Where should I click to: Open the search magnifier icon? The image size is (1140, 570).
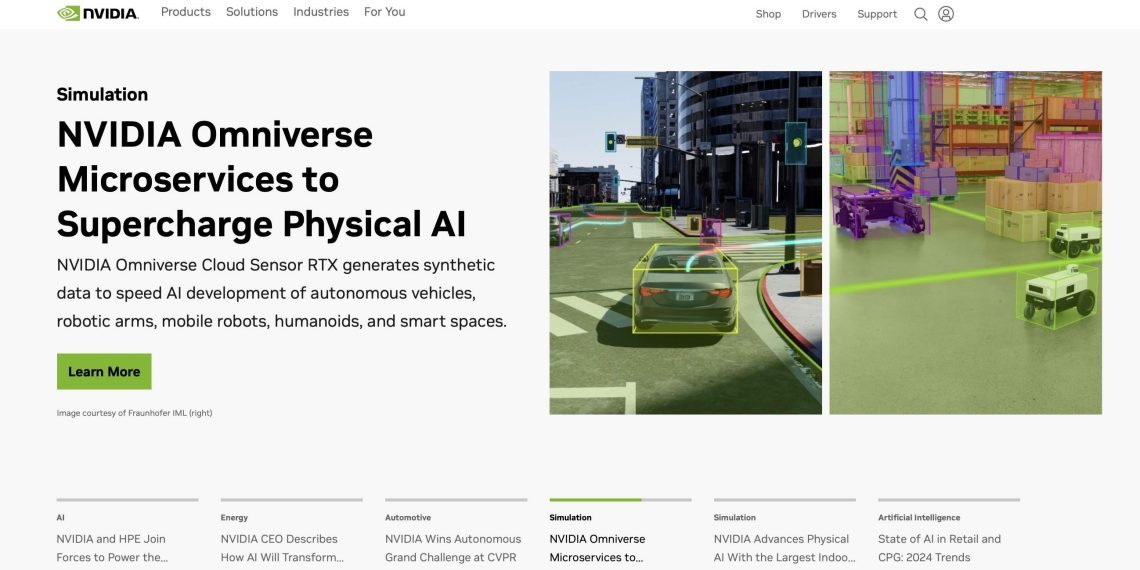coord(920,14)
